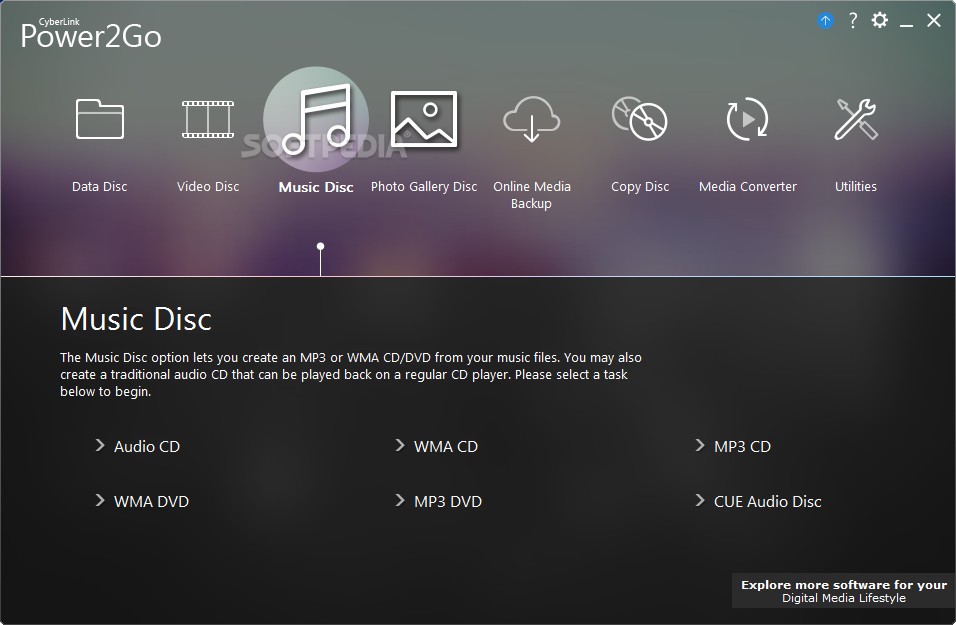Open help with the question mark

point(852,21)
